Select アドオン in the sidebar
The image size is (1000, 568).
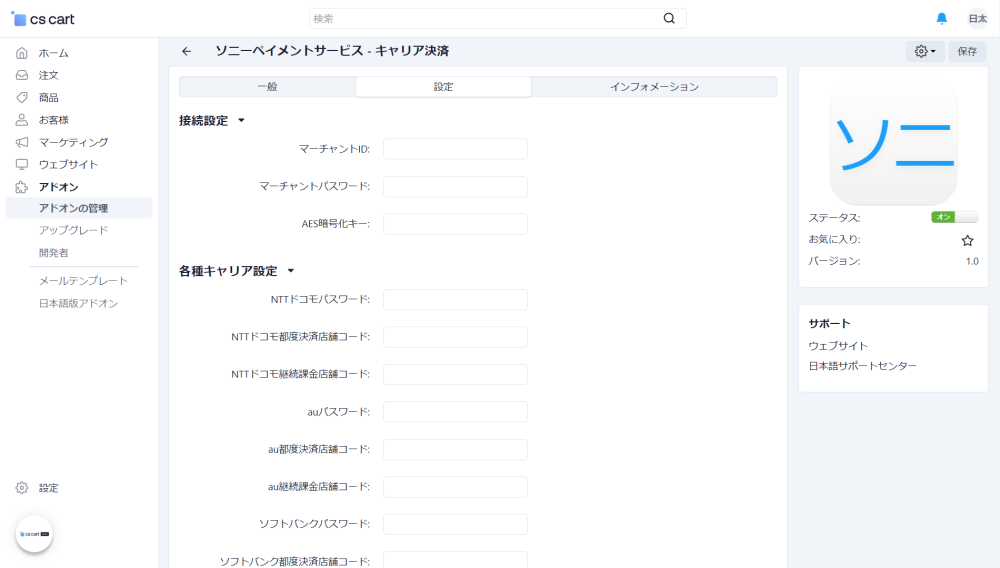(x=58, y=187)
